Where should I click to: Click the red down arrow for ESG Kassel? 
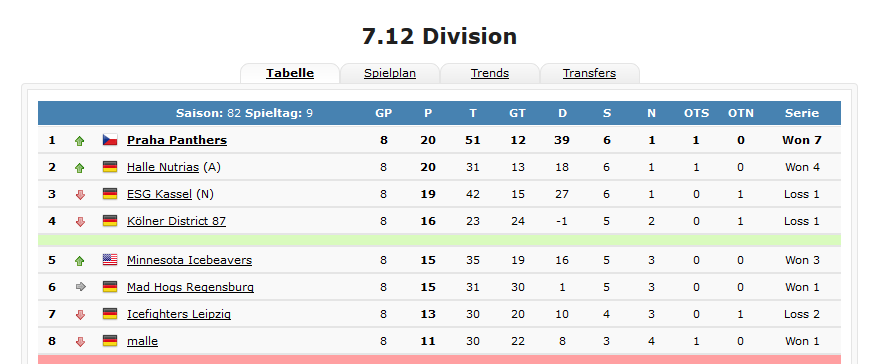[80, 195]
